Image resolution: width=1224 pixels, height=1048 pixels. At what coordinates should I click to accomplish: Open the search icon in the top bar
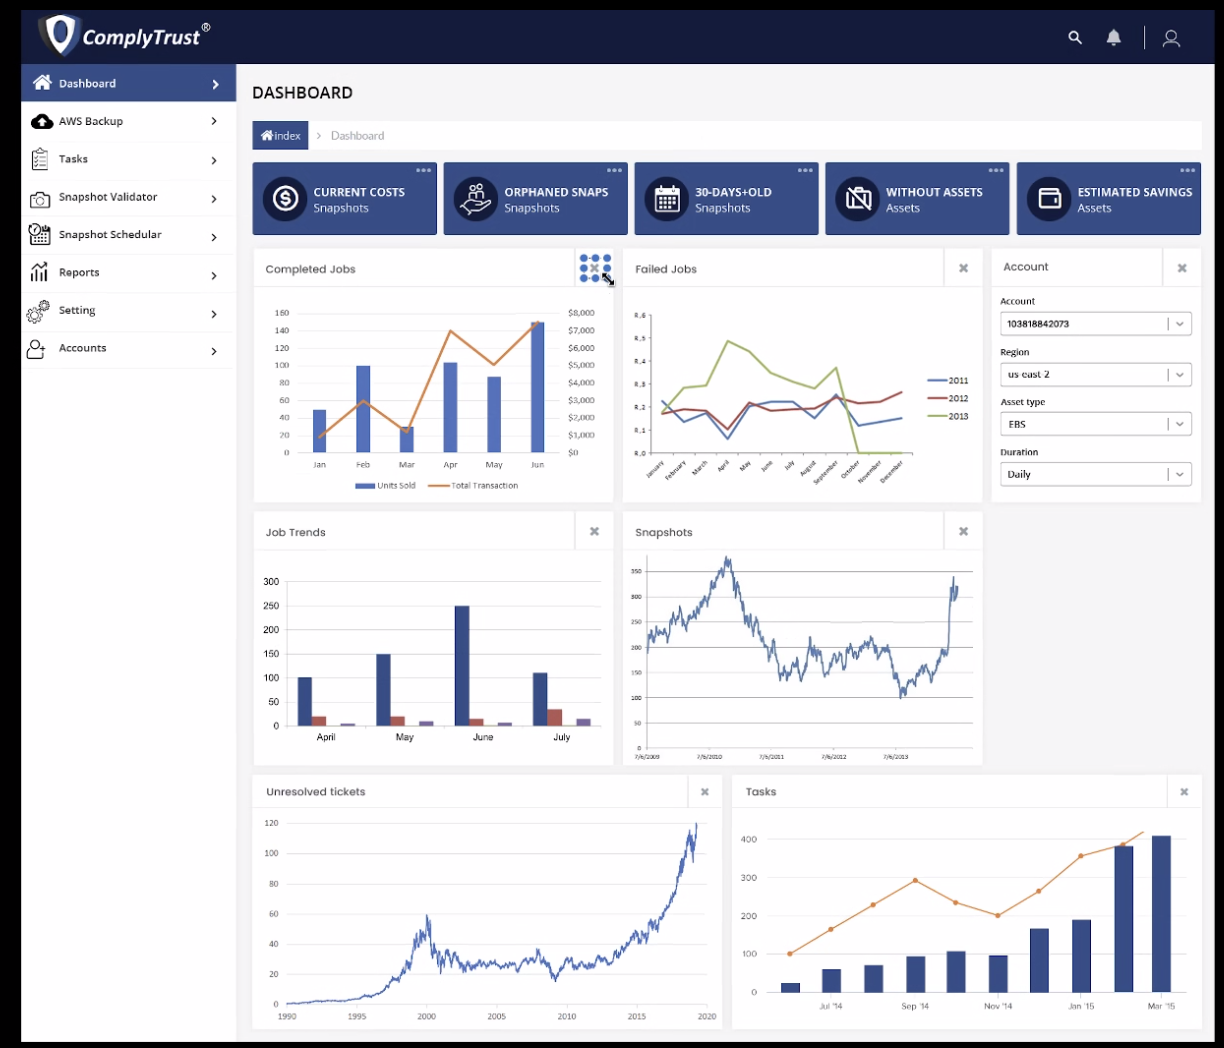coord(1074,37)
